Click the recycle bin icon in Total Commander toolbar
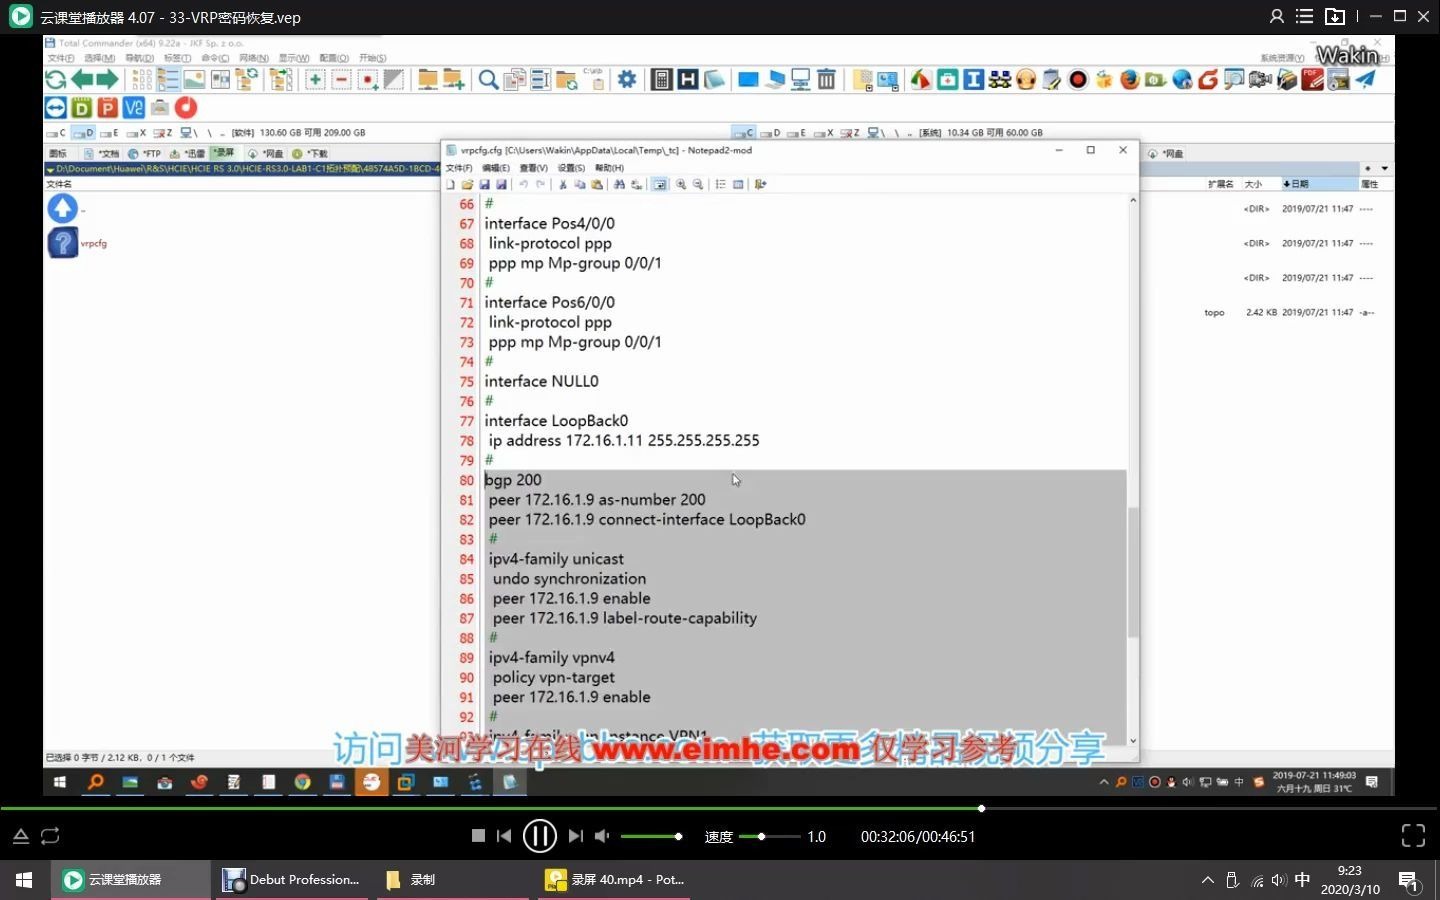Screen dimensions: 1440x900 point(826,80)
